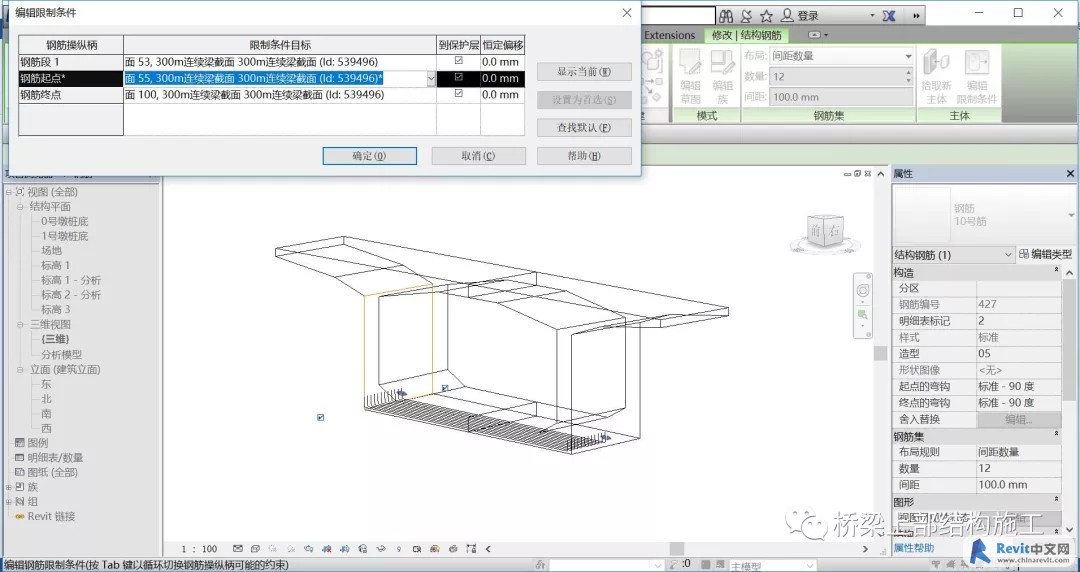Viewport: 1080px width, 572px height.
Task: Click the favorites star icon
Action: (x=766, y=15)
